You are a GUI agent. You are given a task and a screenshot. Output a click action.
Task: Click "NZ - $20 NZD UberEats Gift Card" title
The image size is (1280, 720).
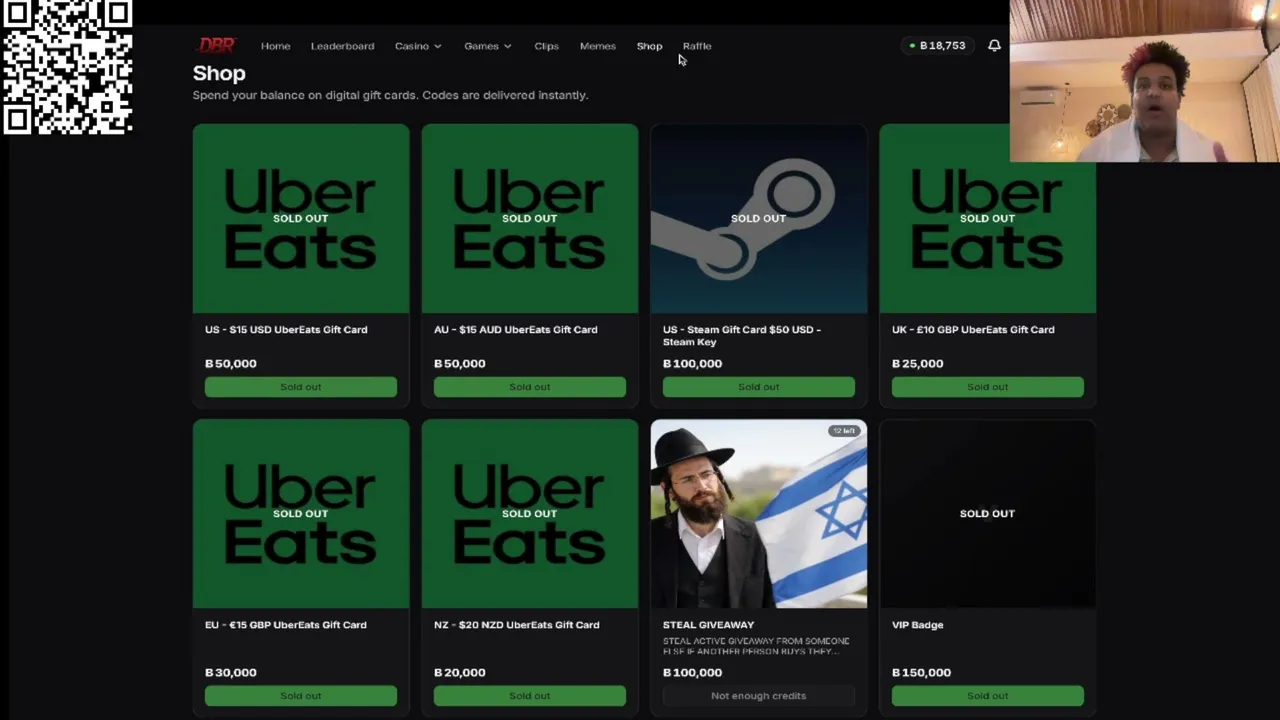tap(517, 625)
